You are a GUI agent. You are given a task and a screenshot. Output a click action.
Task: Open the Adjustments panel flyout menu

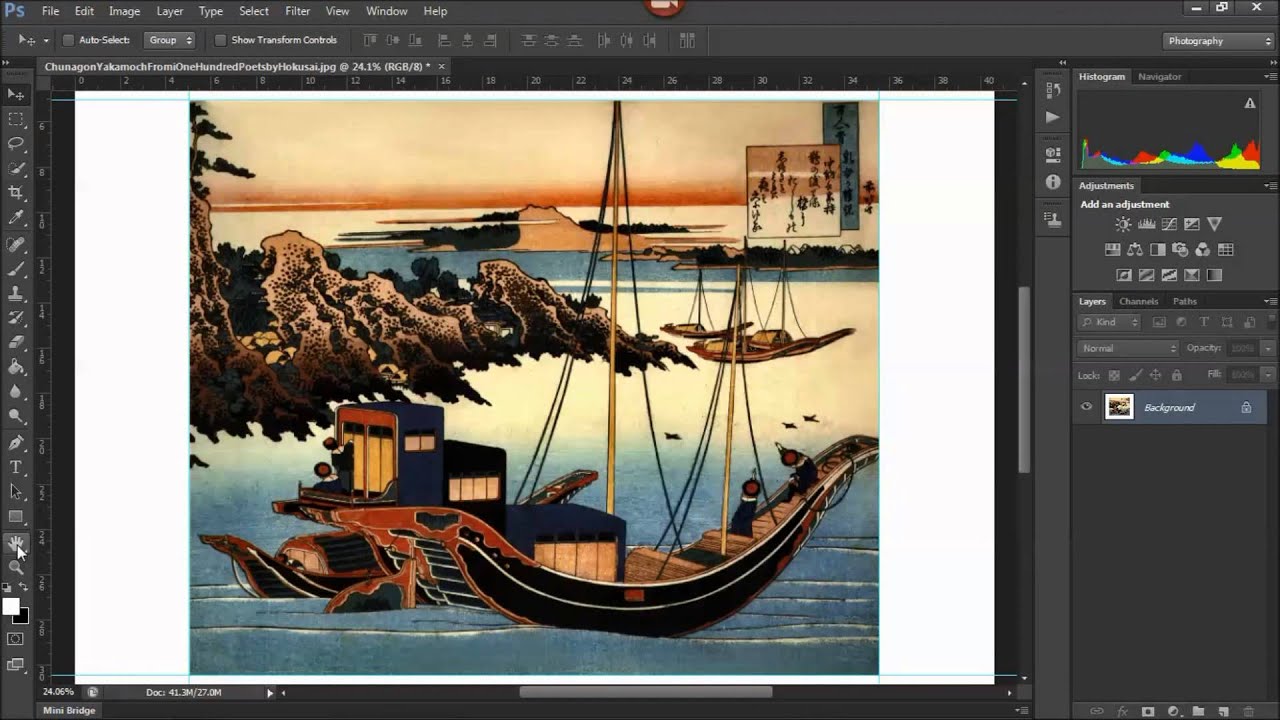pos(1270,185)
